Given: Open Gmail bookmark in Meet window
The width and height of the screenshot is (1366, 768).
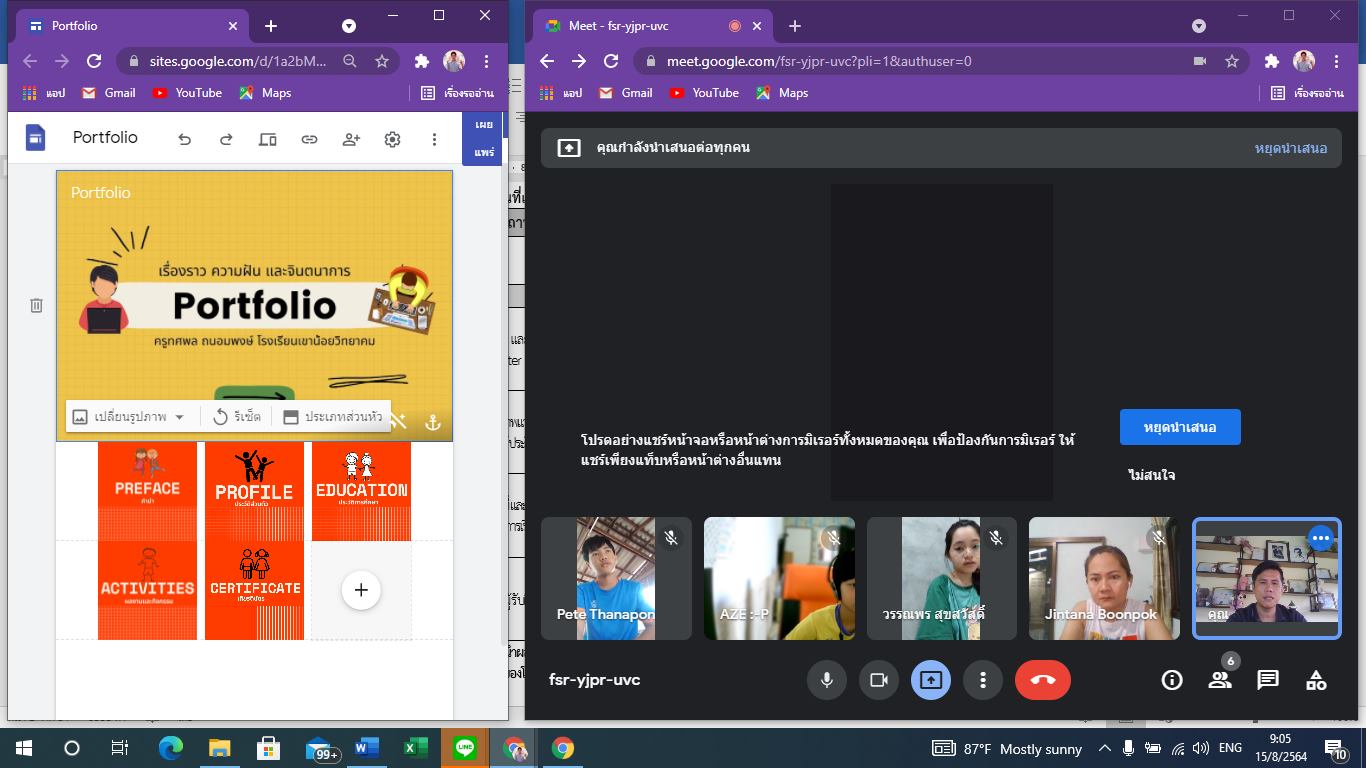Looking at the screenshot, I should click(625, 93).
